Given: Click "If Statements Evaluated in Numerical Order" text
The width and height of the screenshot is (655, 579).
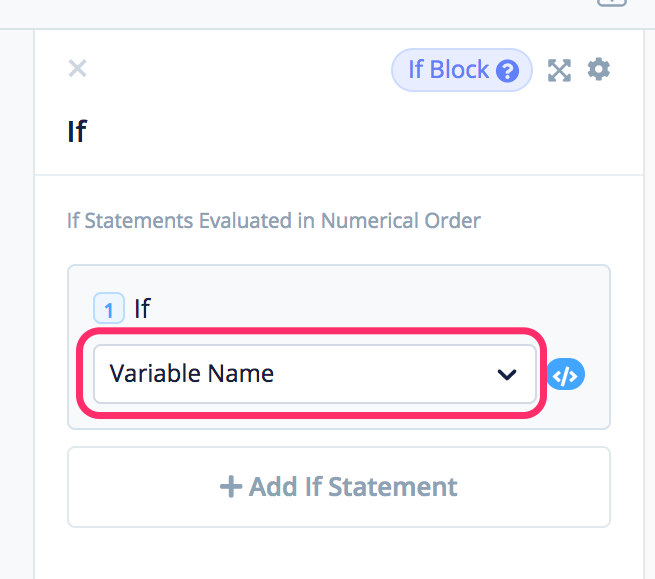Looking at the screenshot, I should pyautogui.click(x=273, y=220).
